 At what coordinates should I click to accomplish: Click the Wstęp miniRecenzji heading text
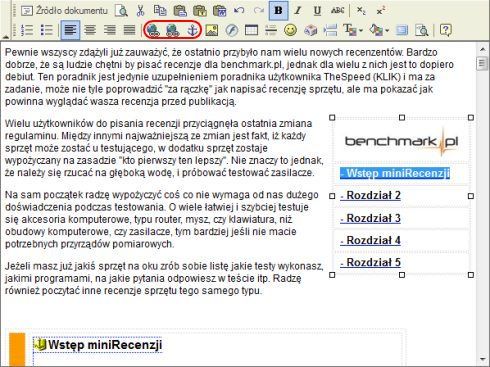point(105,345)
